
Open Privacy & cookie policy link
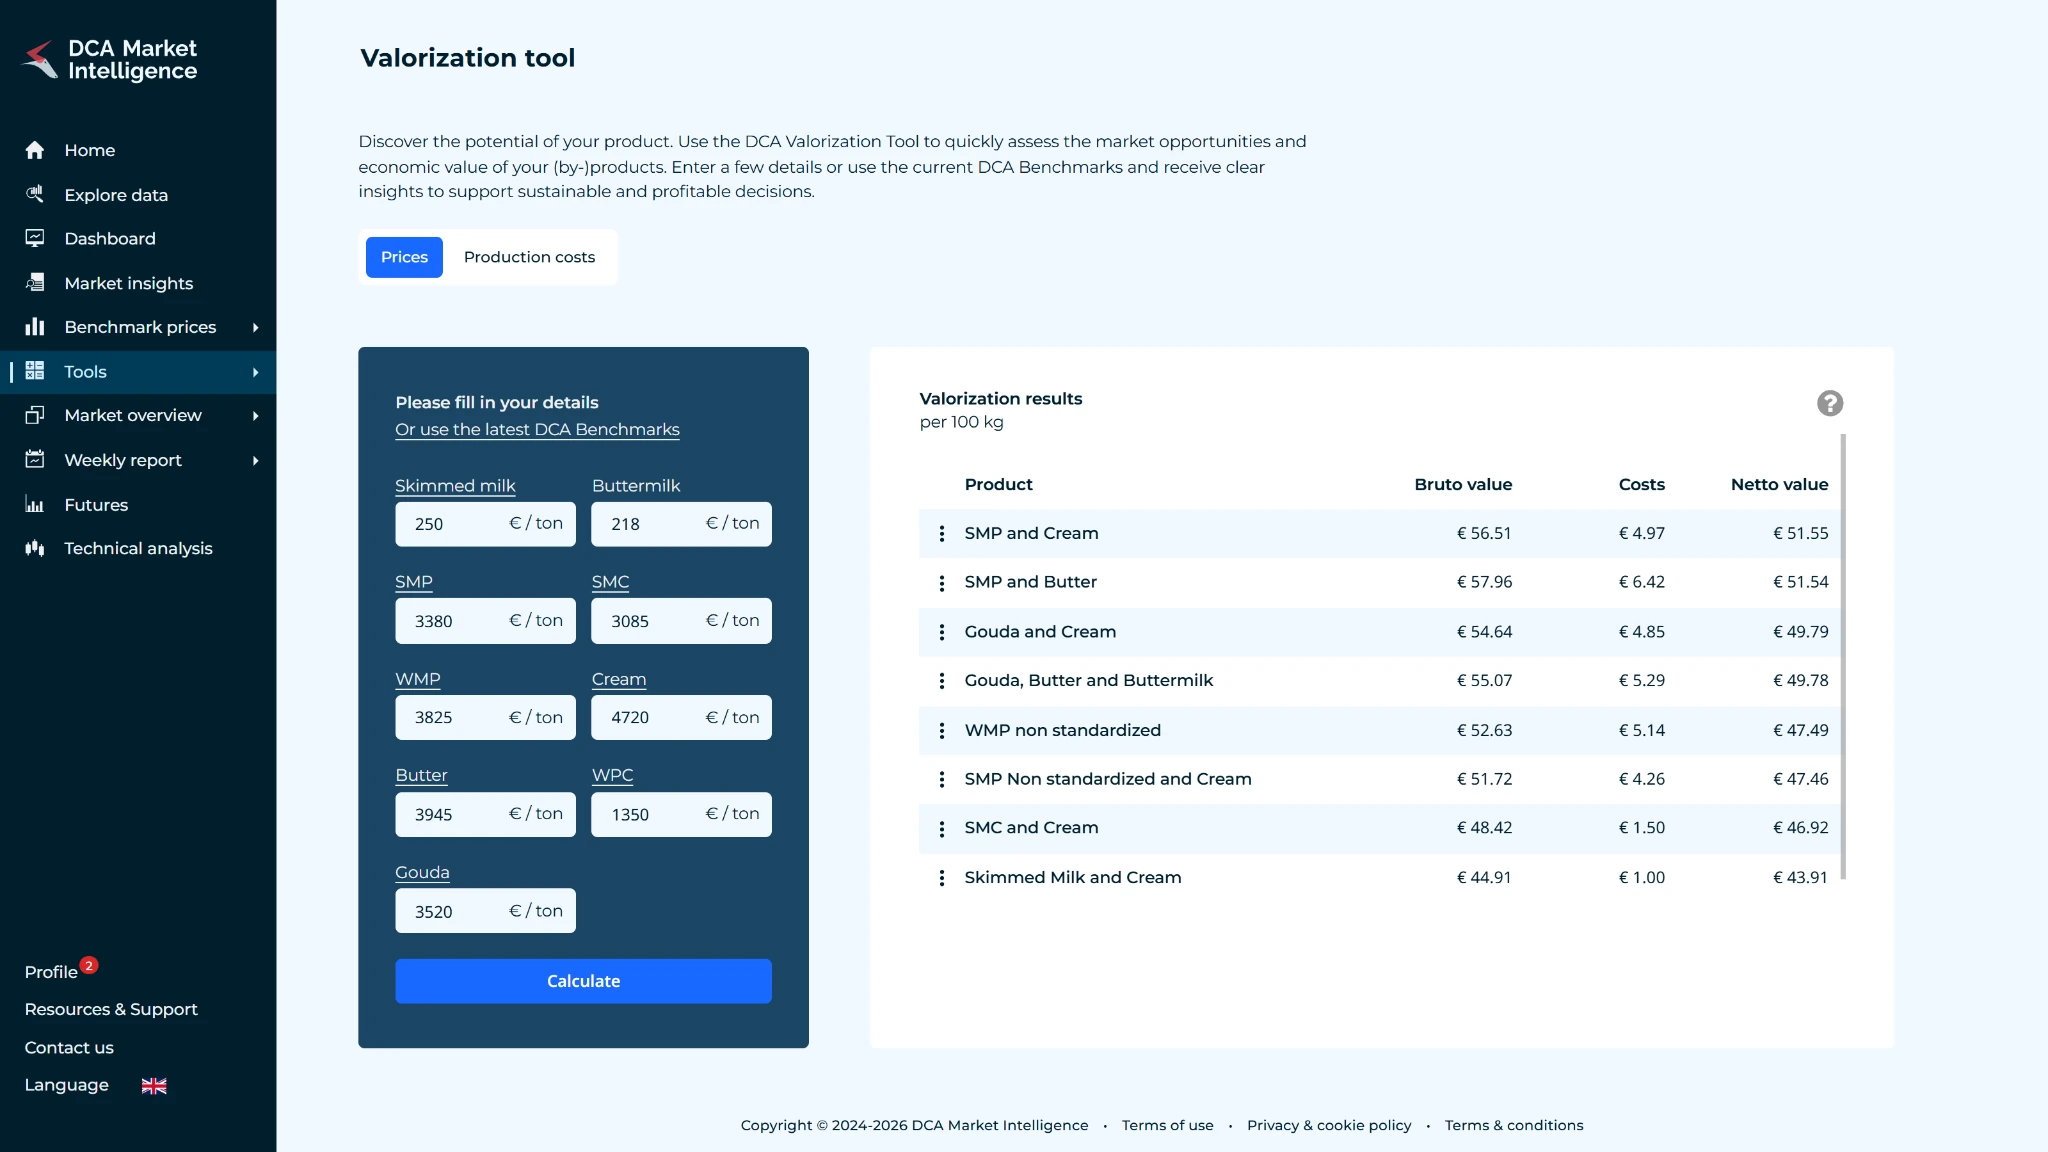point(1329,1126)
